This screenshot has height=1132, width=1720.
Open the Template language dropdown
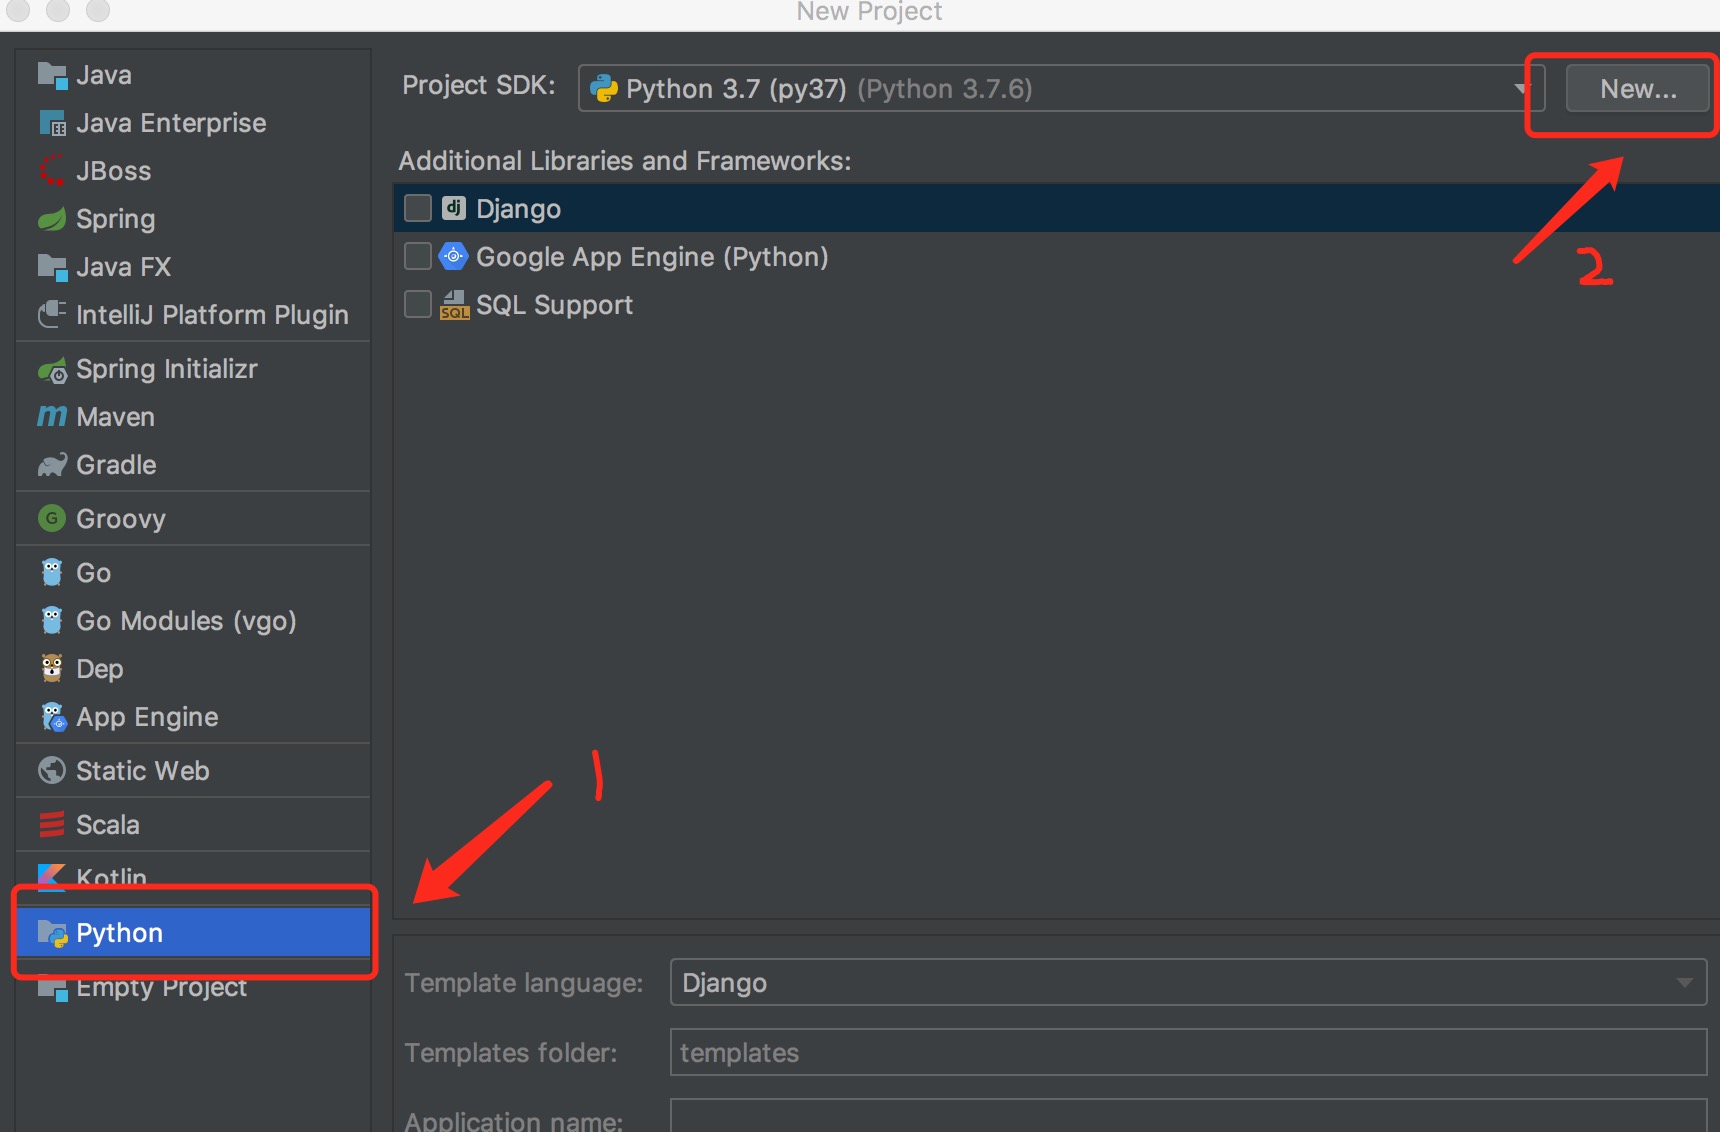[x=1684, y=982]
